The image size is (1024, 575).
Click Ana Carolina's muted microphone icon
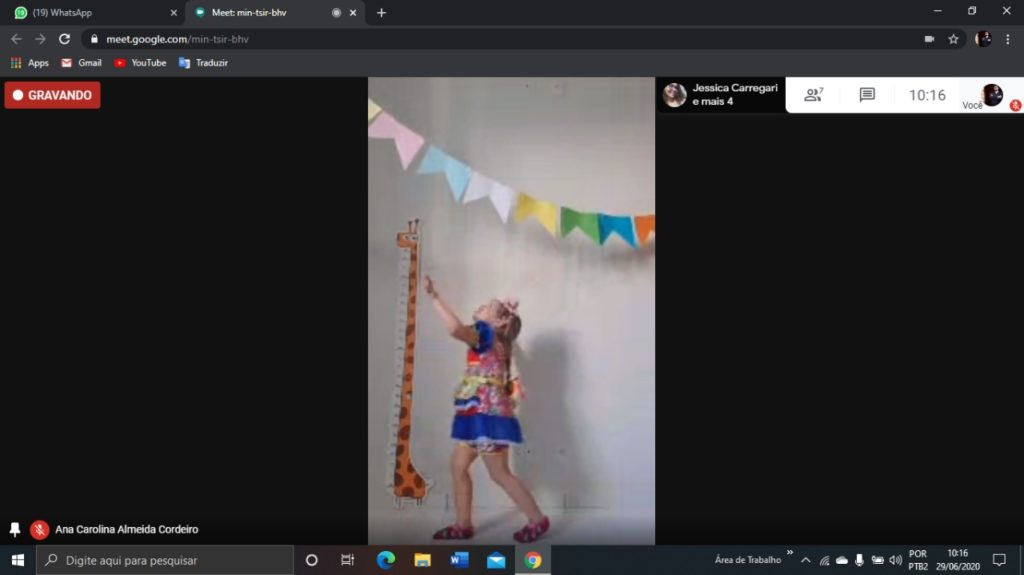pos(39,529)
